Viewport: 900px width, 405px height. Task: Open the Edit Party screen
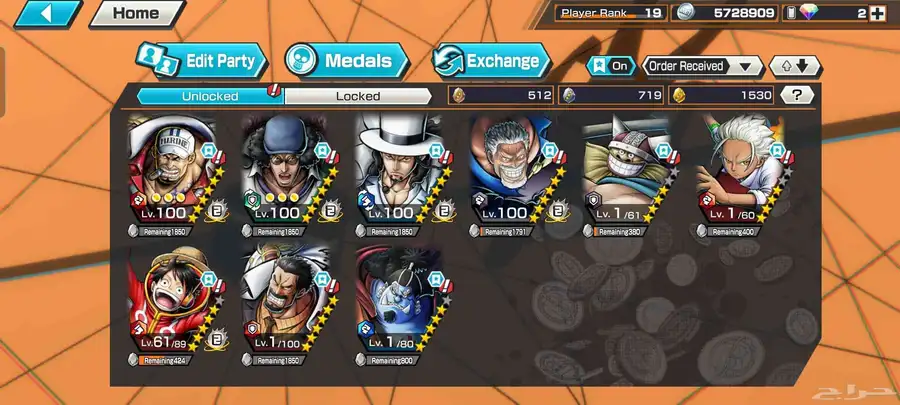click(x=202, y=61)
